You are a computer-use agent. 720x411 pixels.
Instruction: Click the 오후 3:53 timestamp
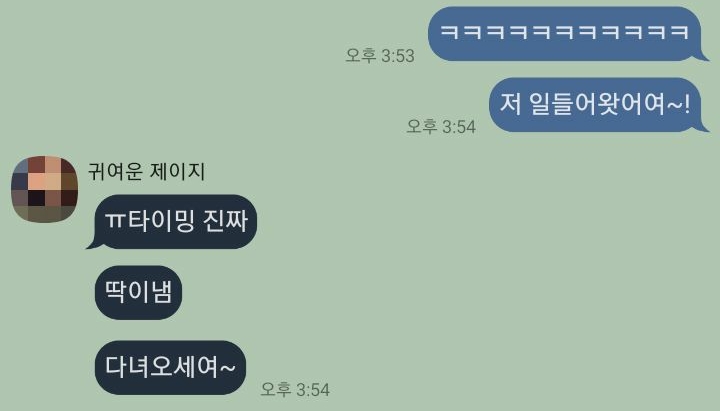(x=380, y=56)
